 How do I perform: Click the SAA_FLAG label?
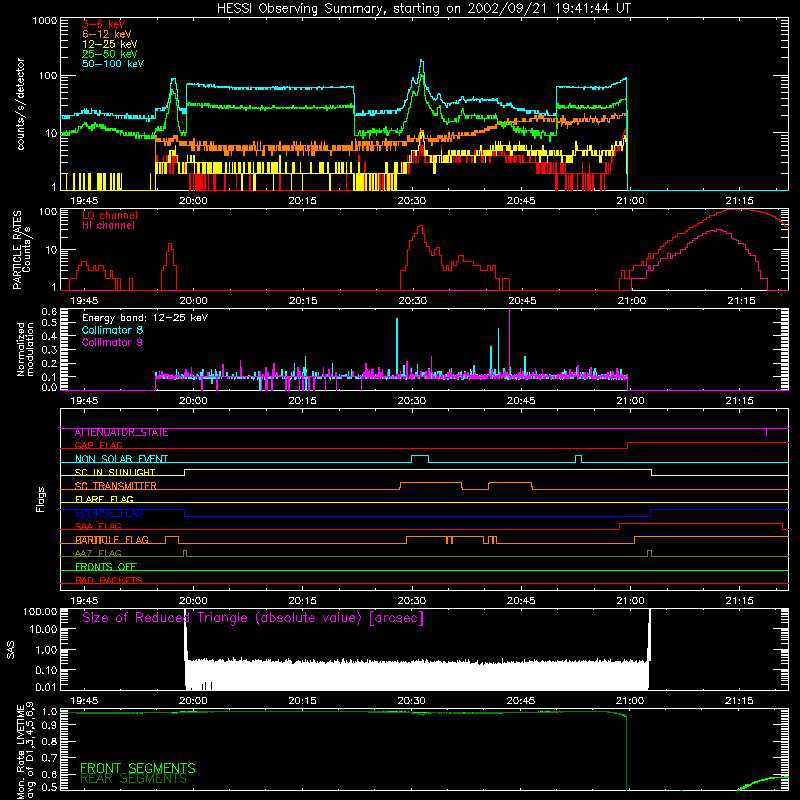point(98,526)
